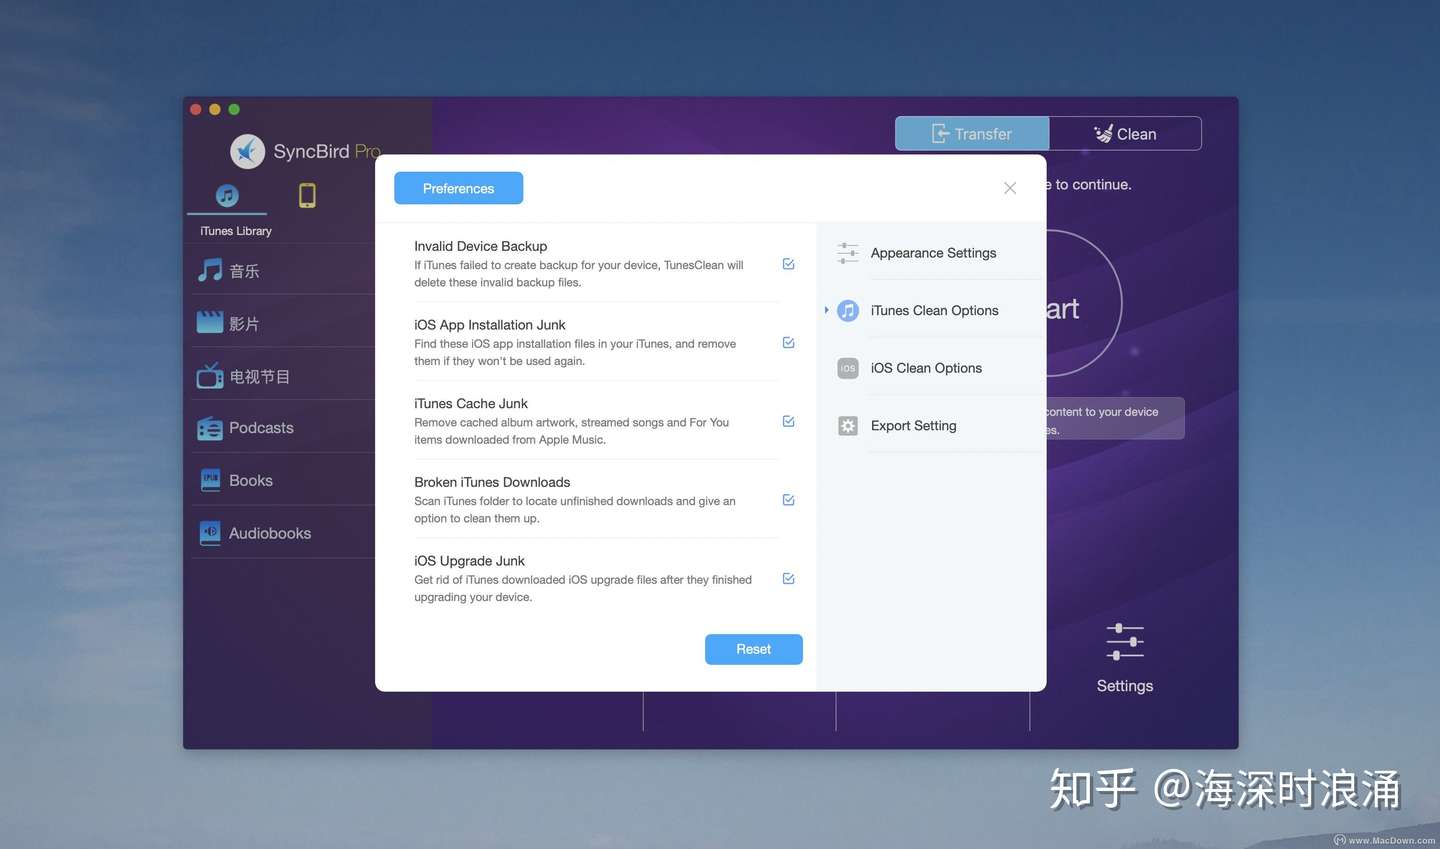
Task: Select the phone device tab icon
Action: (x=307, y=195)
